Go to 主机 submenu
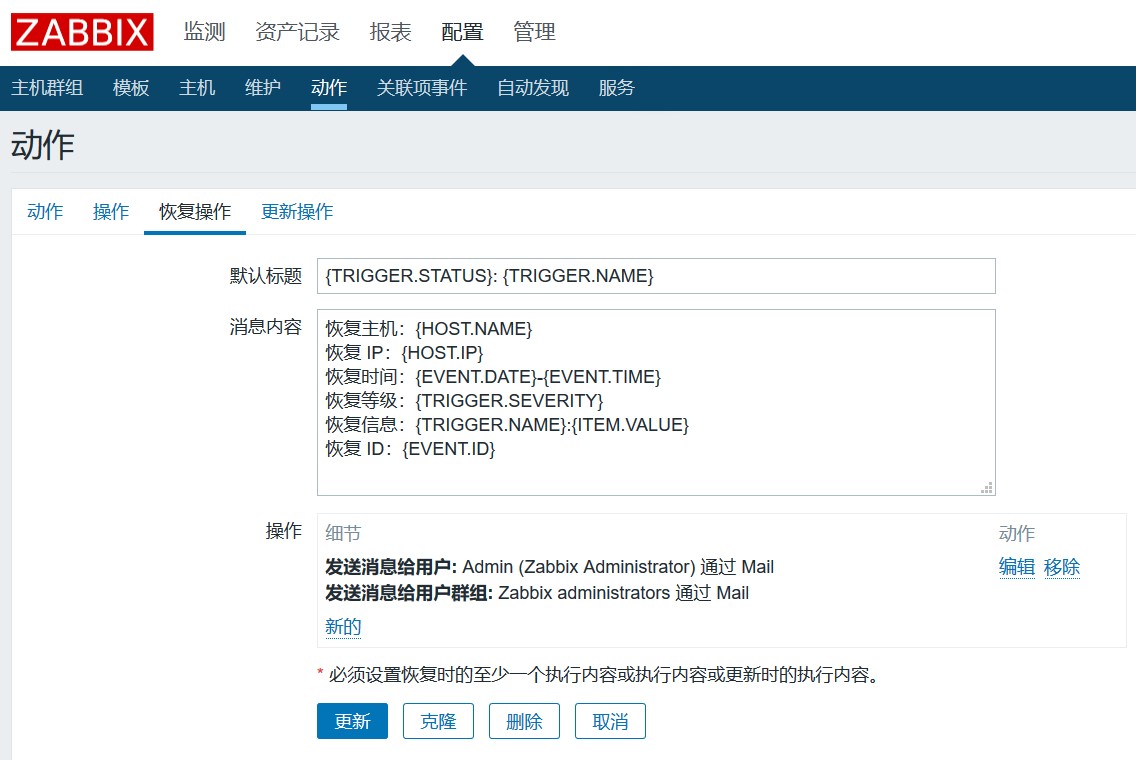Screen dimensions: 1136x760 (197, 88)
